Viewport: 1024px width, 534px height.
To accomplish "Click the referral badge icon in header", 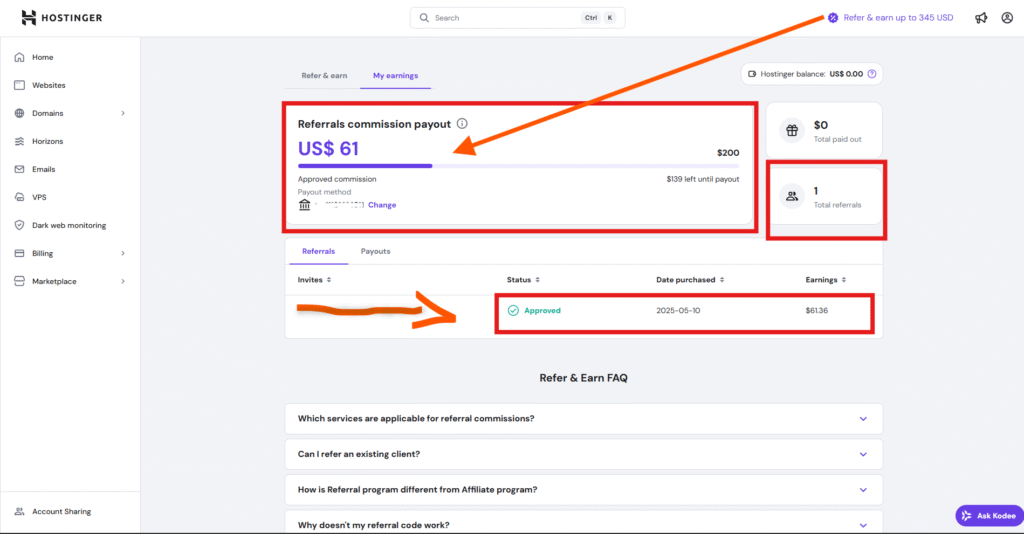I will pos(833,18).
